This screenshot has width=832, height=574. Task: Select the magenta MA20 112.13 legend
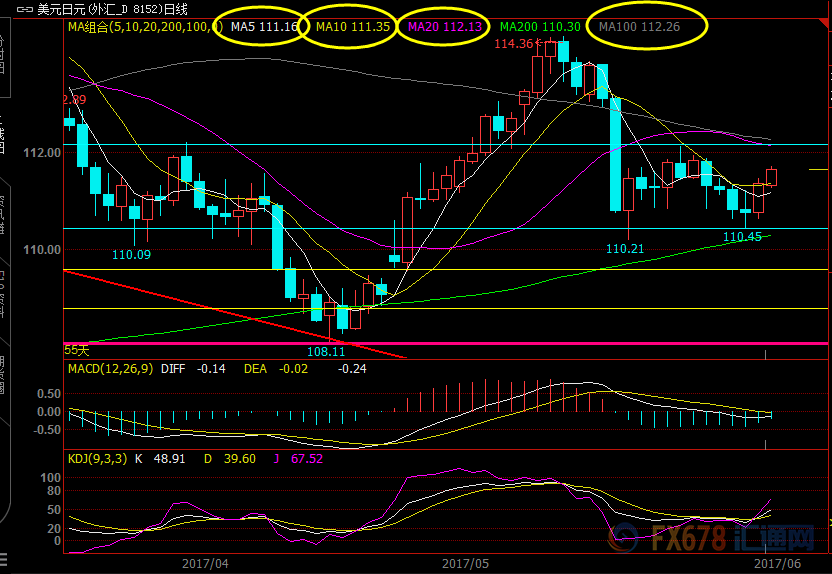(444, 27)
